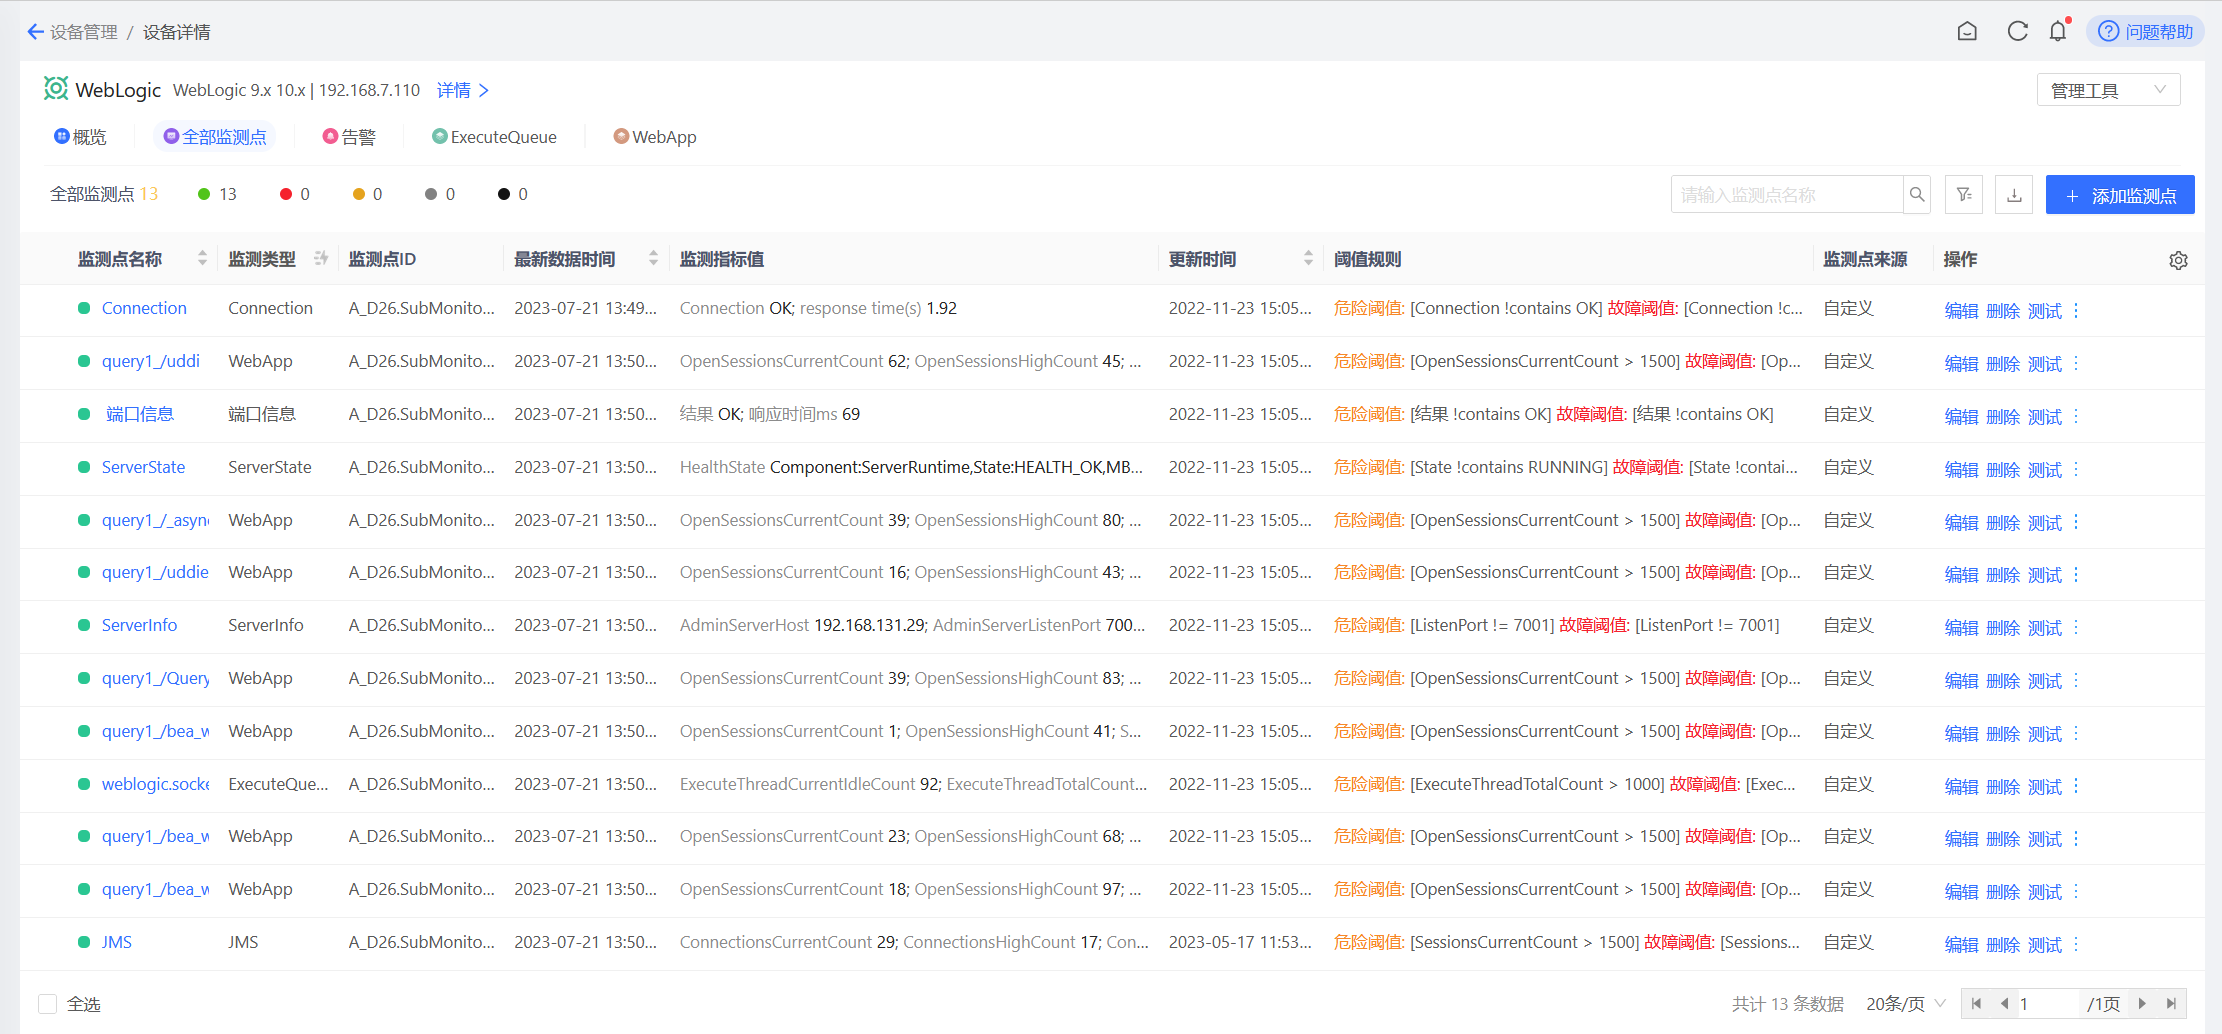This screenshot has width=2222, height=1034.
Task: Open the WebApp tab
Action: 655,137
